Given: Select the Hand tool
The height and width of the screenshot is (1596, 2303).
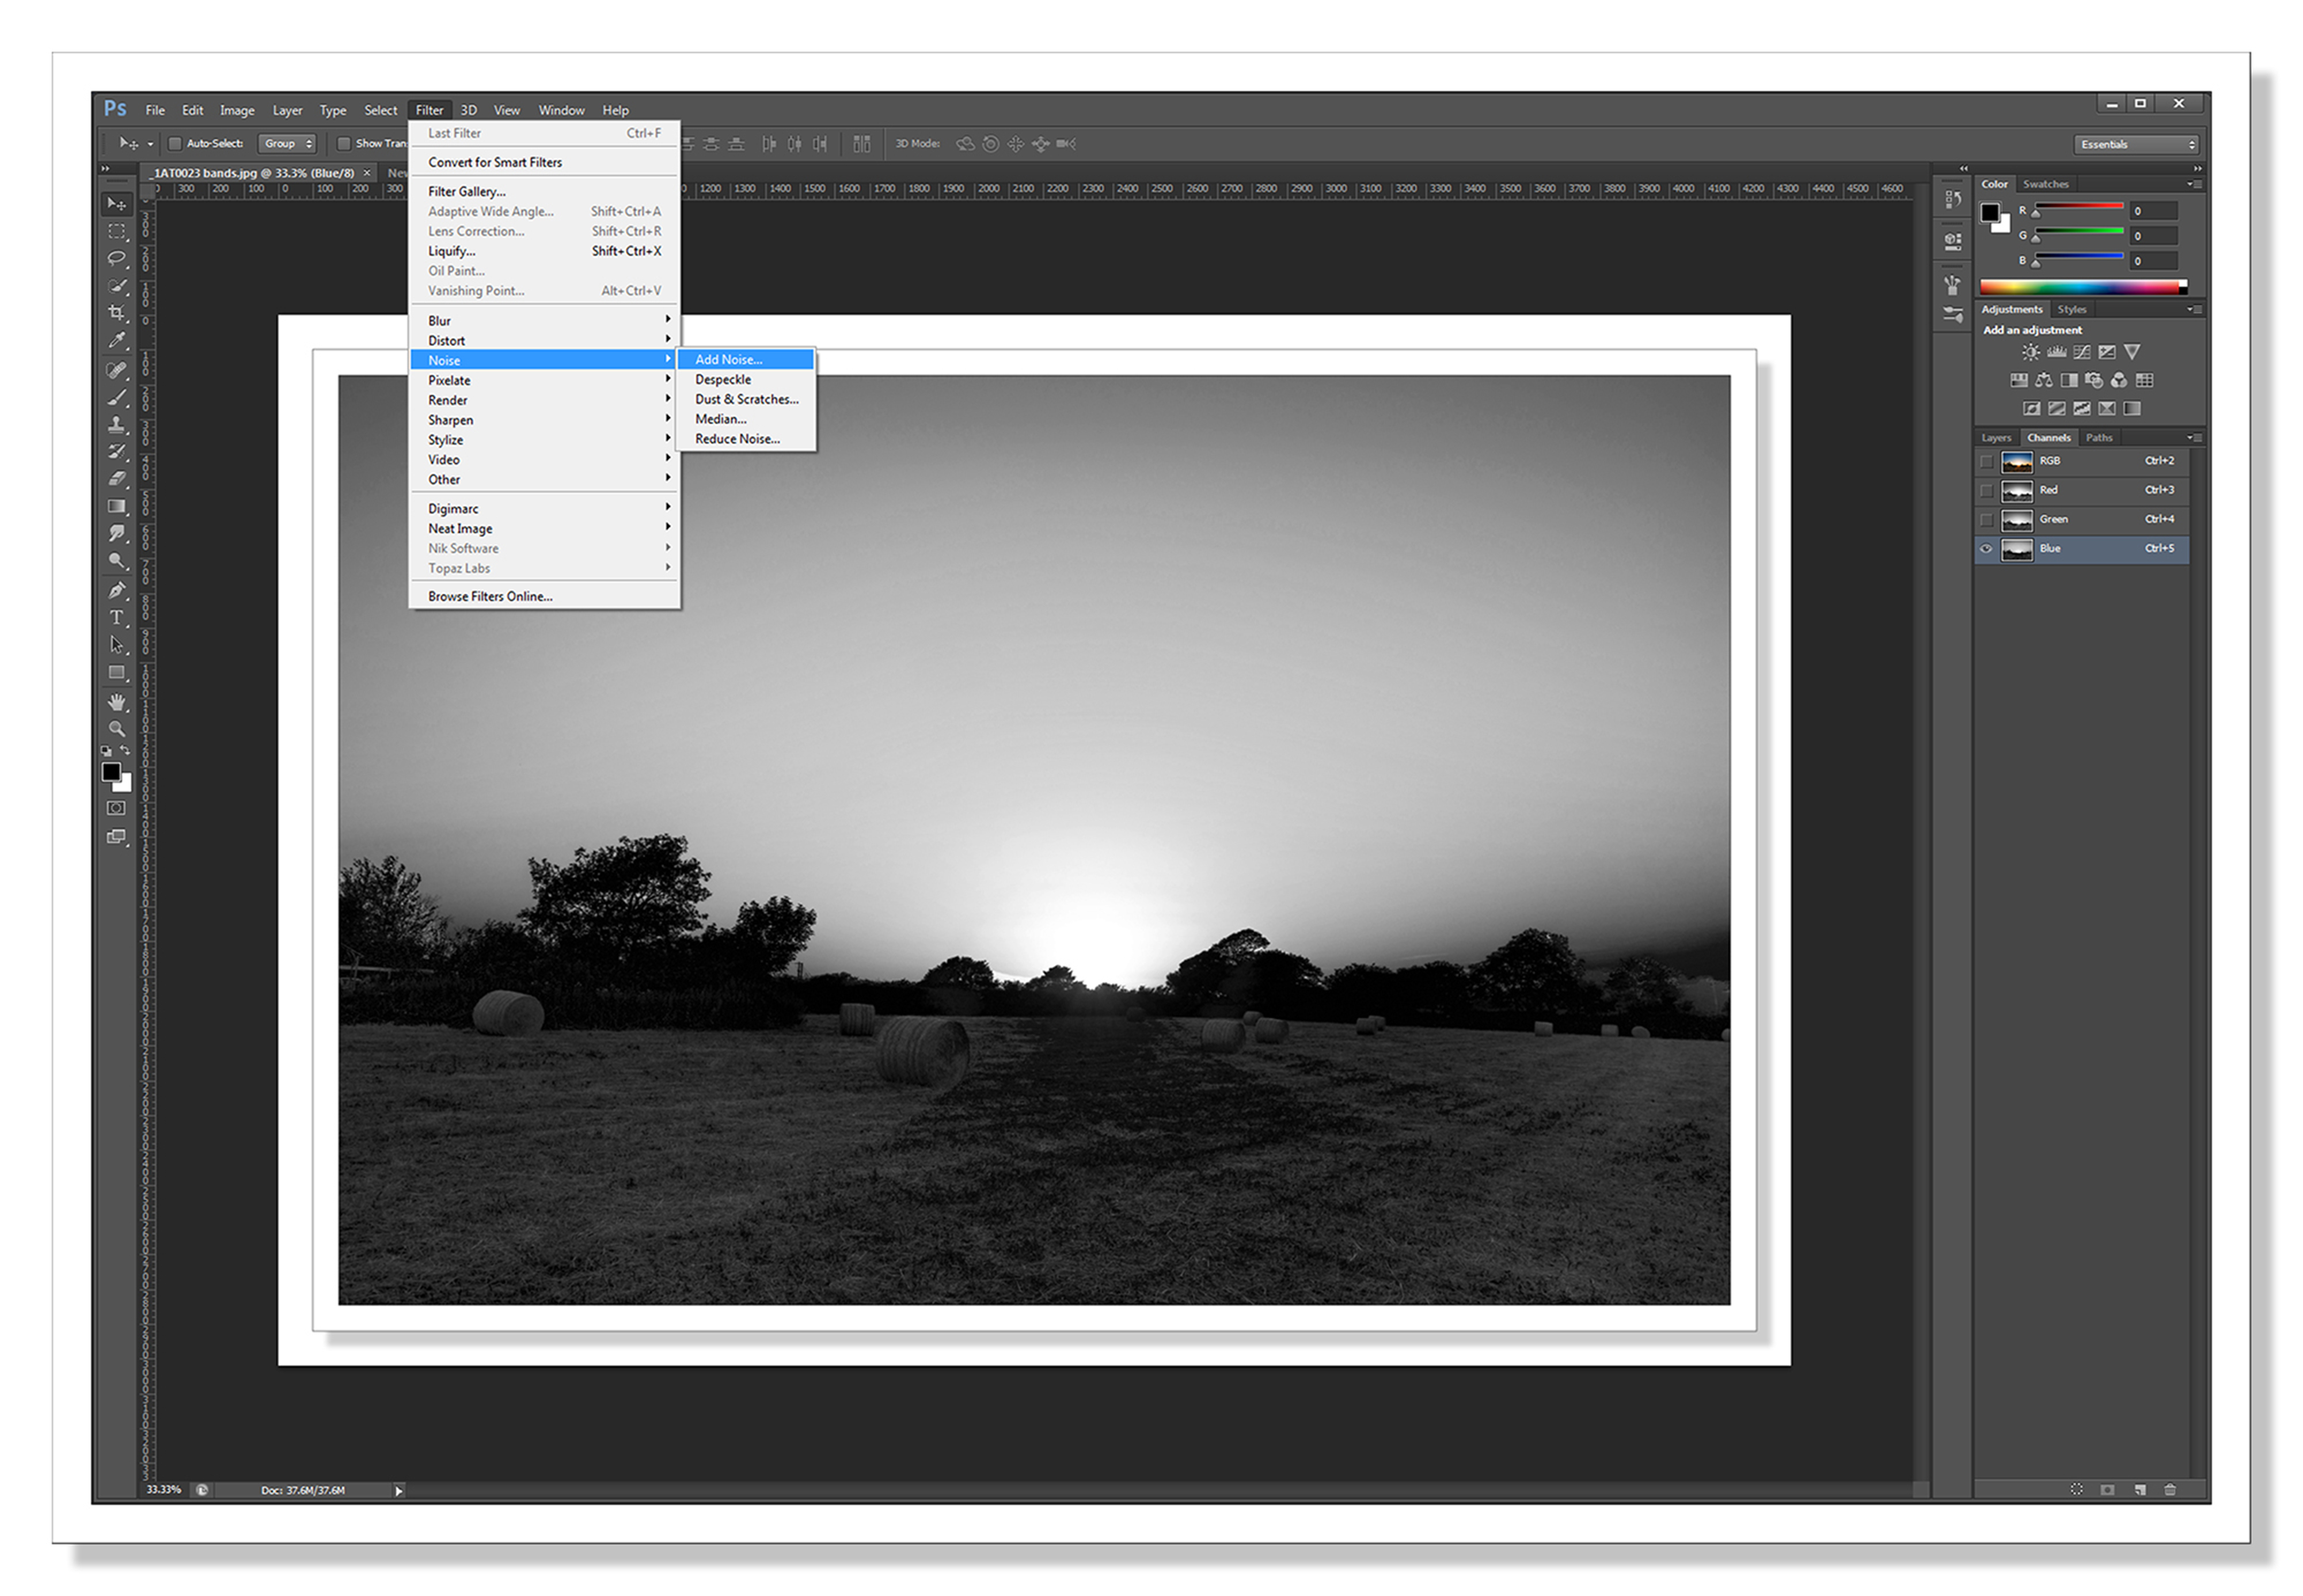Looking at the screenshot, I should 117,701.
